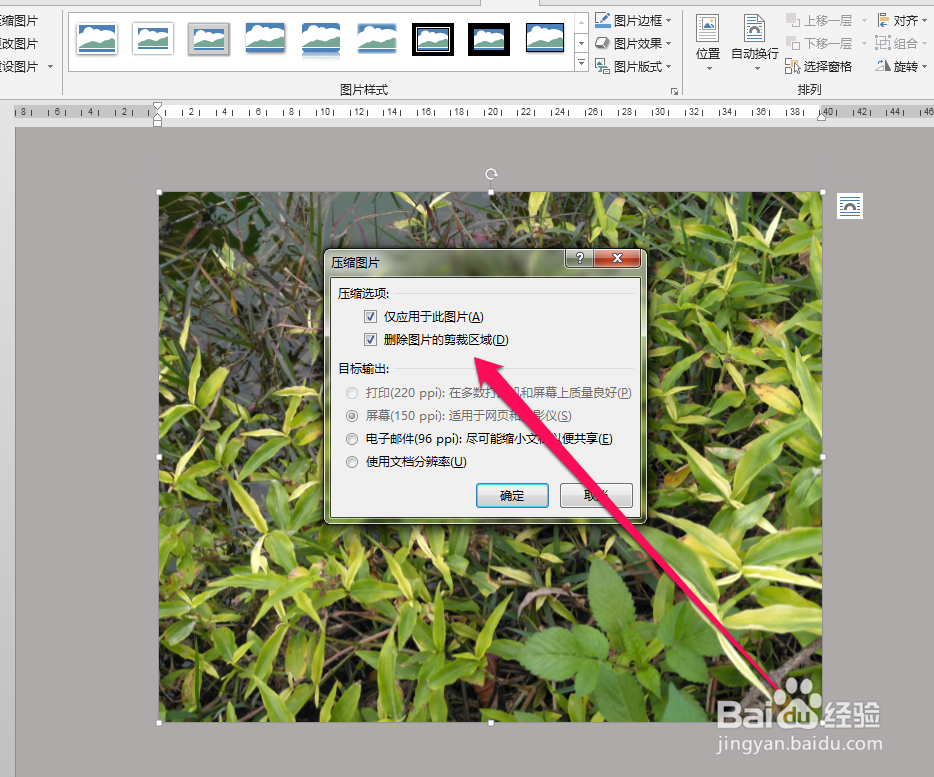The image size is (934, 777).
Task: Click the first-line indent marker on ruler
Action: point(157,107)
